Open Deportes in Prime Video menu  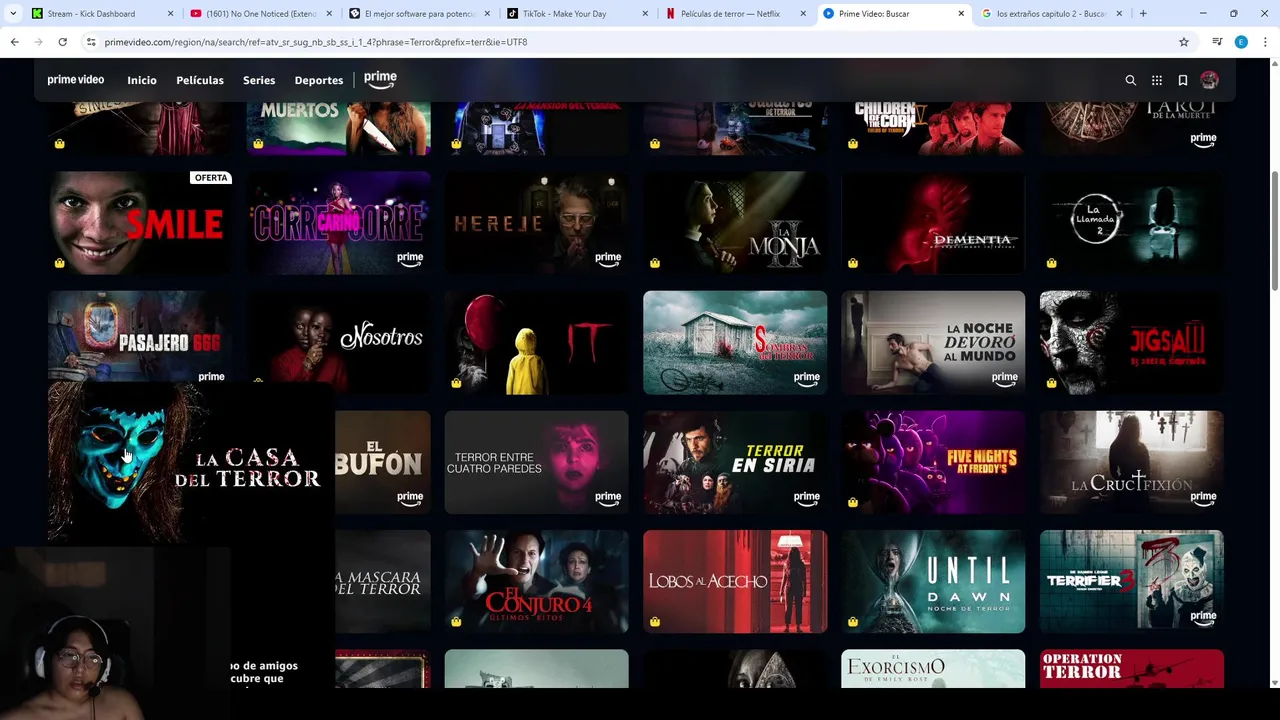[x=319, y=80]
